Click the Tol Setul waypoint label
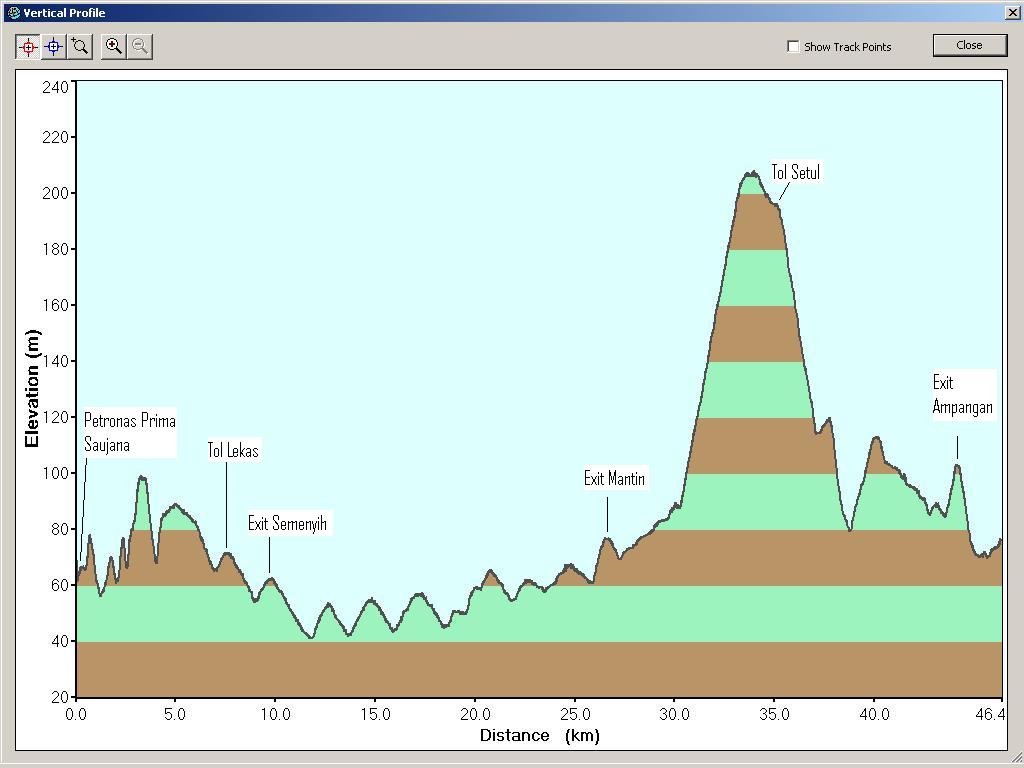Viewport: 1024px width, 768px height. pyautogui.click(x=795, y=173)
